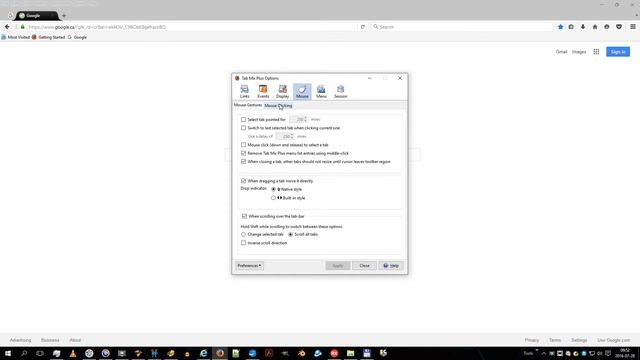Open Internet Explorer taskbar icon
The image size is (640, 360).
(x=203, y=353)
